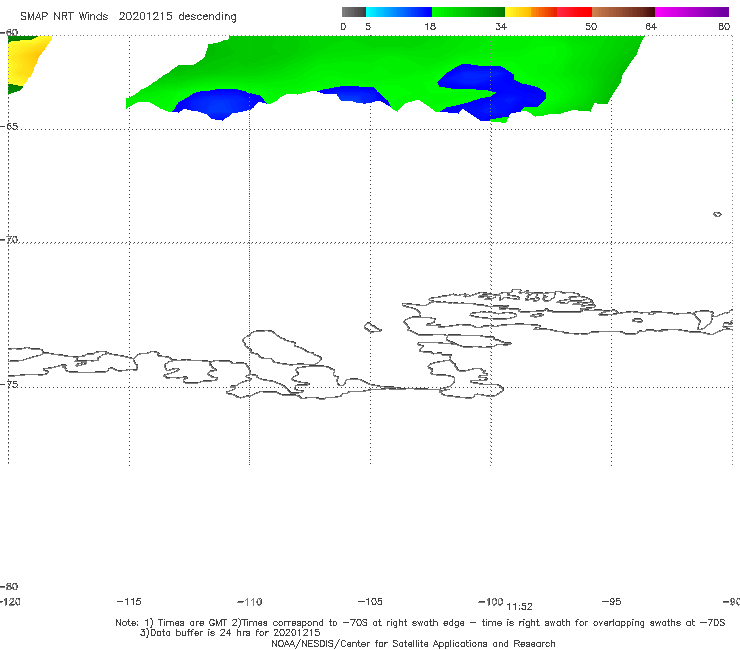Click the -70 latitude label
The width and height of the screenshot is (740, 650).
point(9,240)
